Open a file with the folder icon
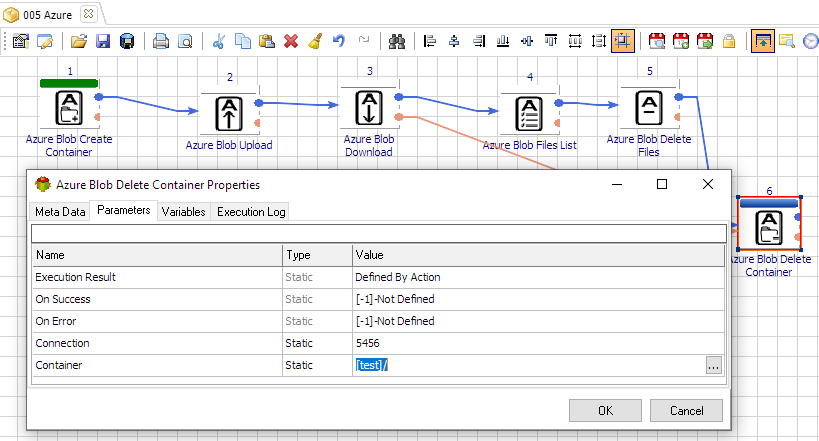 pyautogui.click(x=79, y=41)
